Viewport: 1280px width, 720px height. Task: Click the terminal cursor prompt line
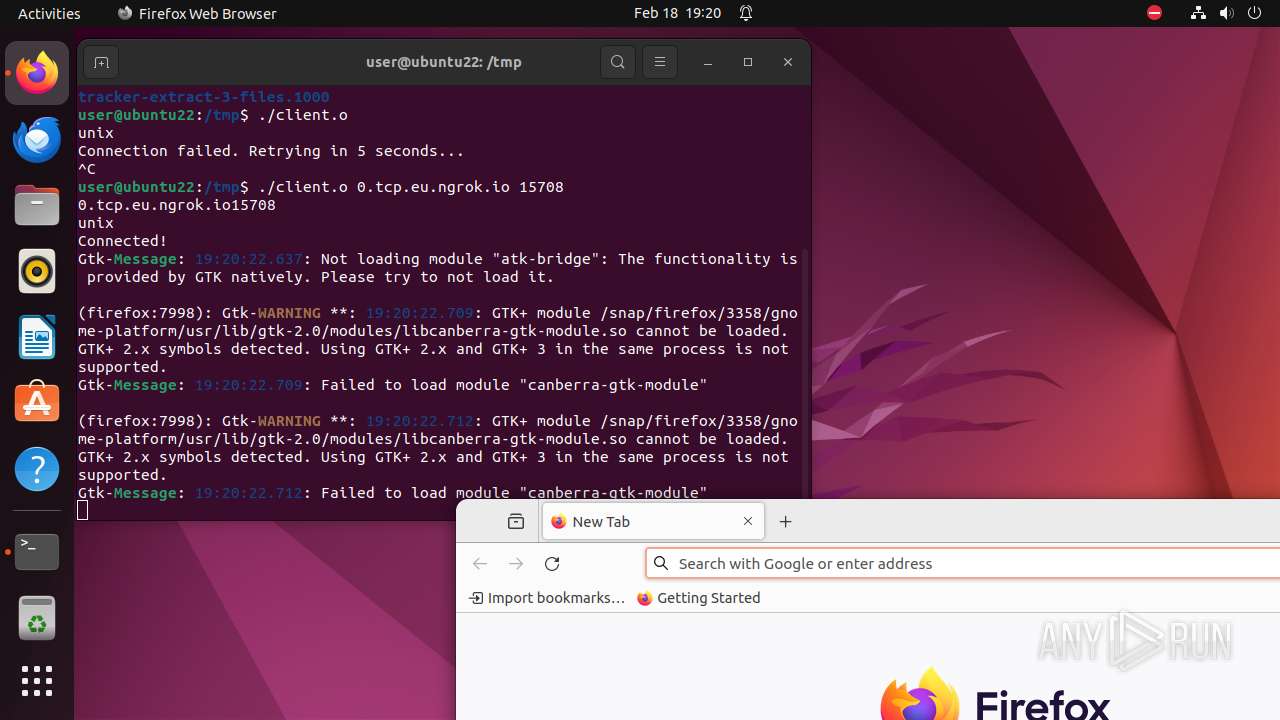click(83, 511)
